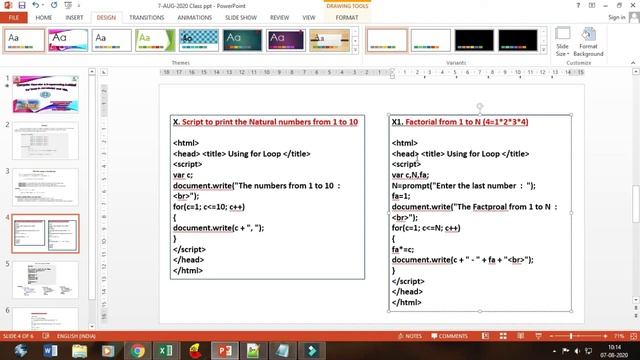Apply the pink and cyan wave theme
Viewport: 640px width, 360px height.
click(x=68, y=40)
